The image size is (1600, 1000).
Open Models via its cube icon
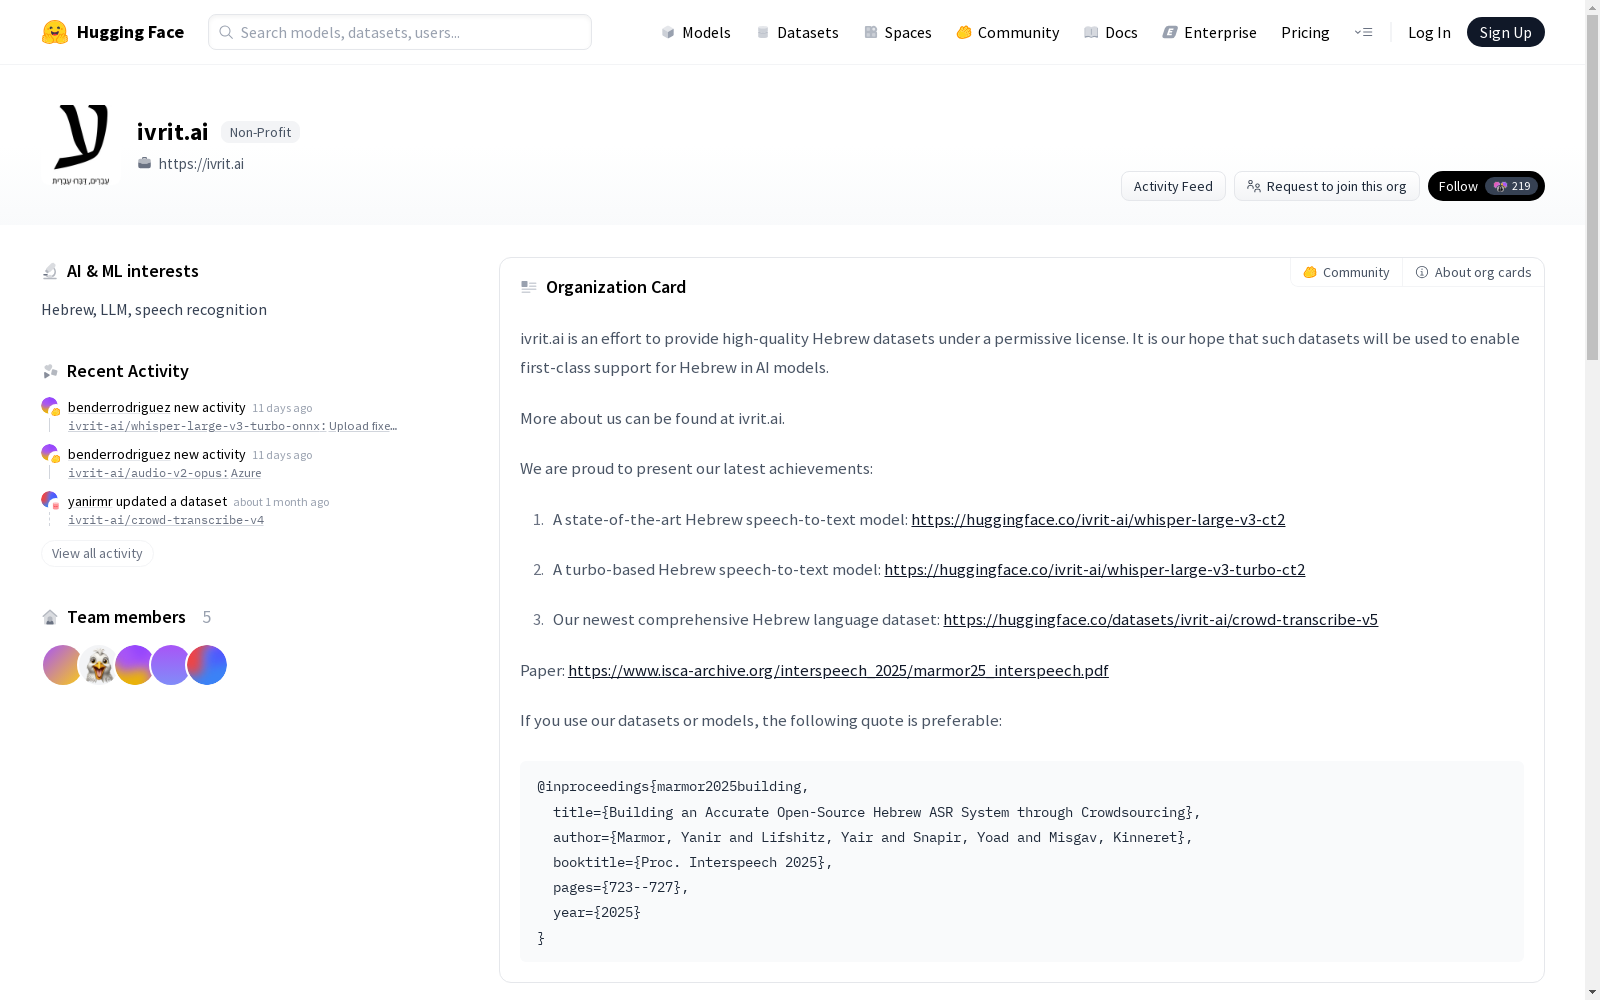[x=668, y=32]
